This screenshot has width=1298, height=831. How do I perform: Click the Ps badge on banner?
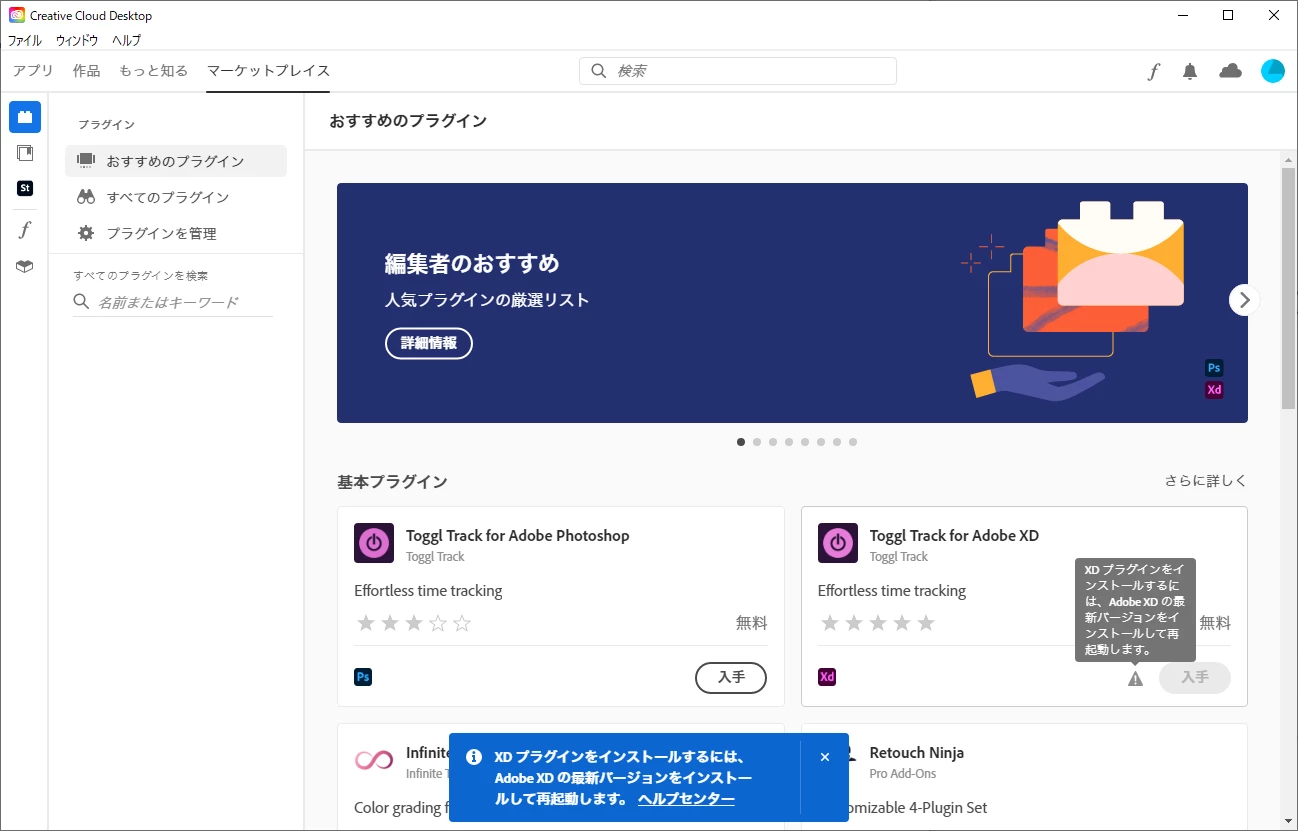1214,368
